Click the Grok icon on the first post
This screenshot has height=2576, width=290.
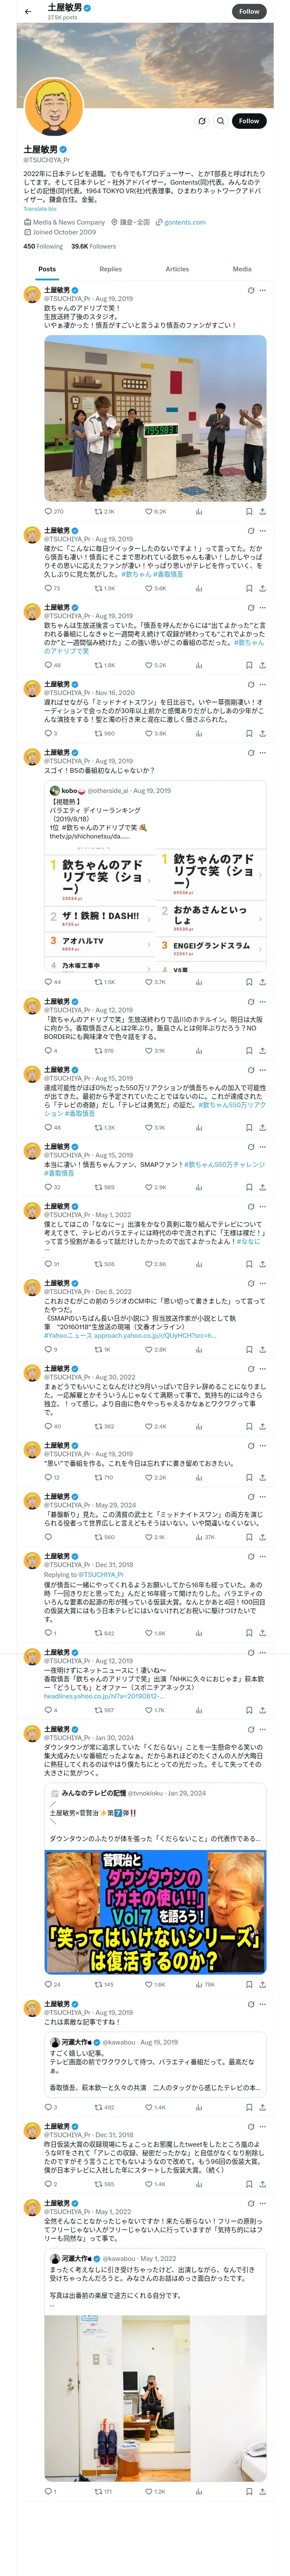click(250, 290)
